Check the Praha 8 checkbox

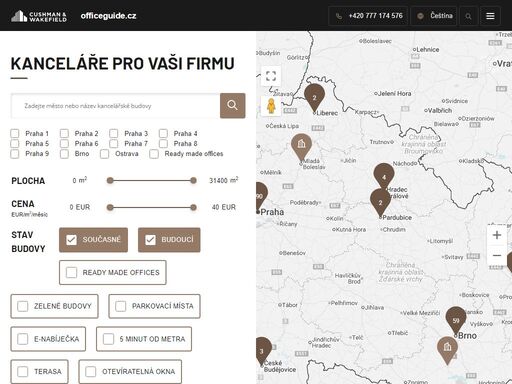(163, 144)
